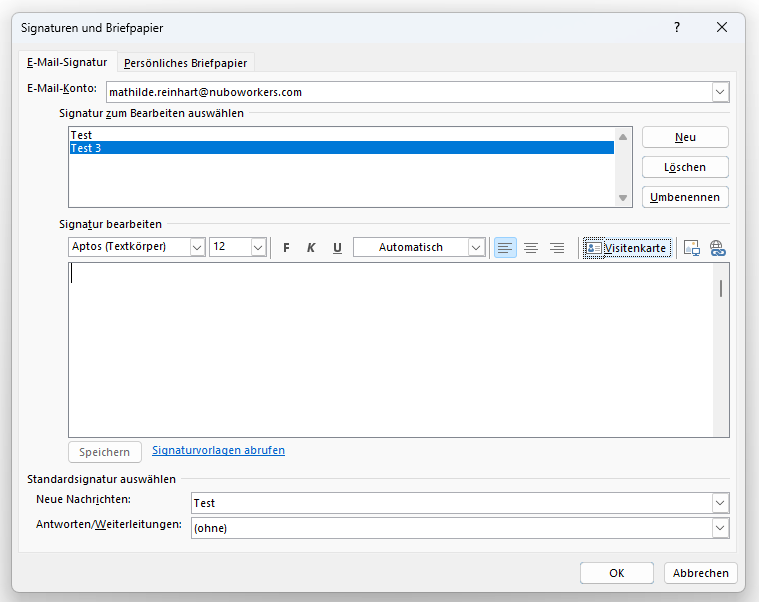
Task: Expand the Antworten/Weiterleitungen signature dropdown
Action: pyautogui.click(x=720, y=528)
